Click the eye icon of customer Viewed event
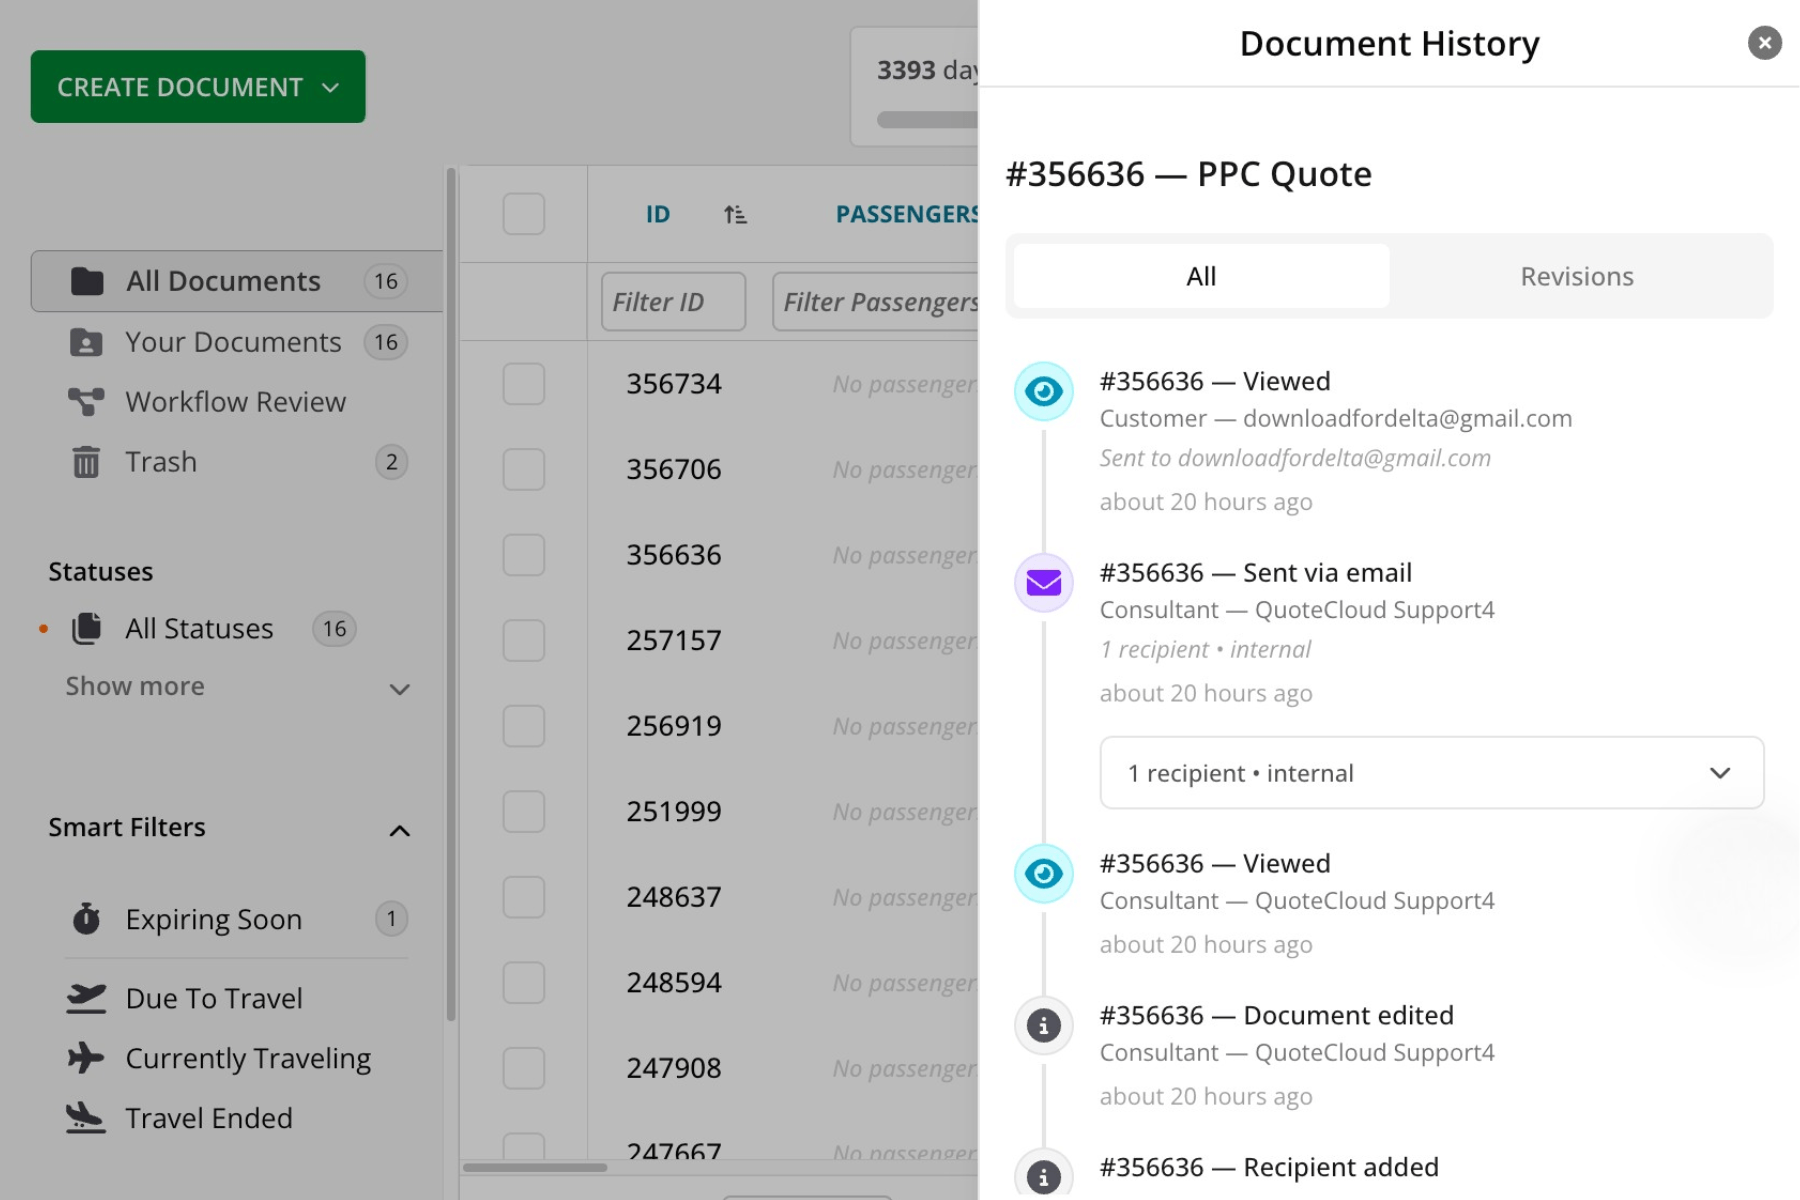Image resolution: width=1800 pixels, height=1200 pixels. (1044, 391)
